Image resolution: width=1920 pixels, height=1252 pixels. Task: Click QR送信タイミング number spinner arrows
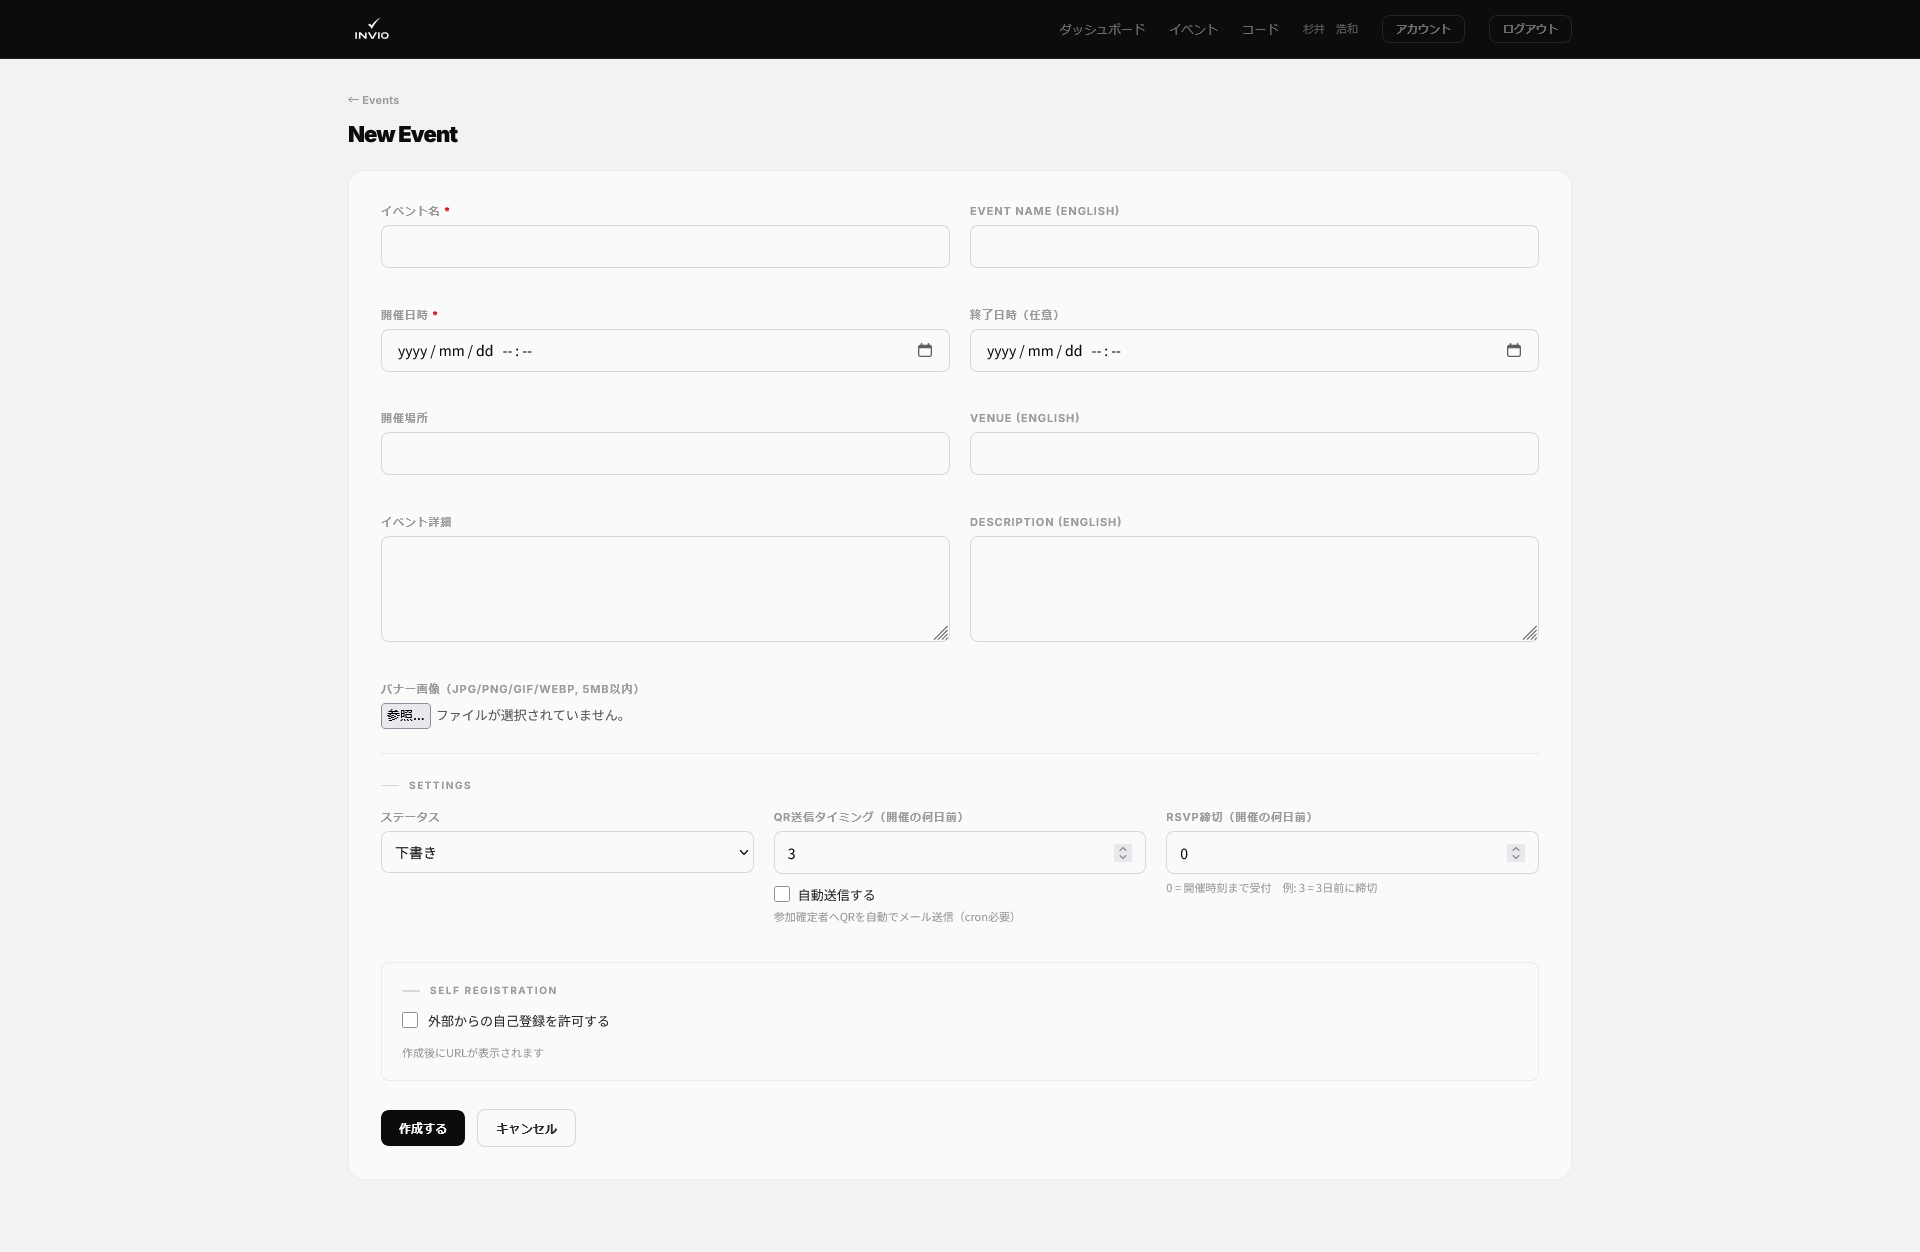pos(1123,853)
